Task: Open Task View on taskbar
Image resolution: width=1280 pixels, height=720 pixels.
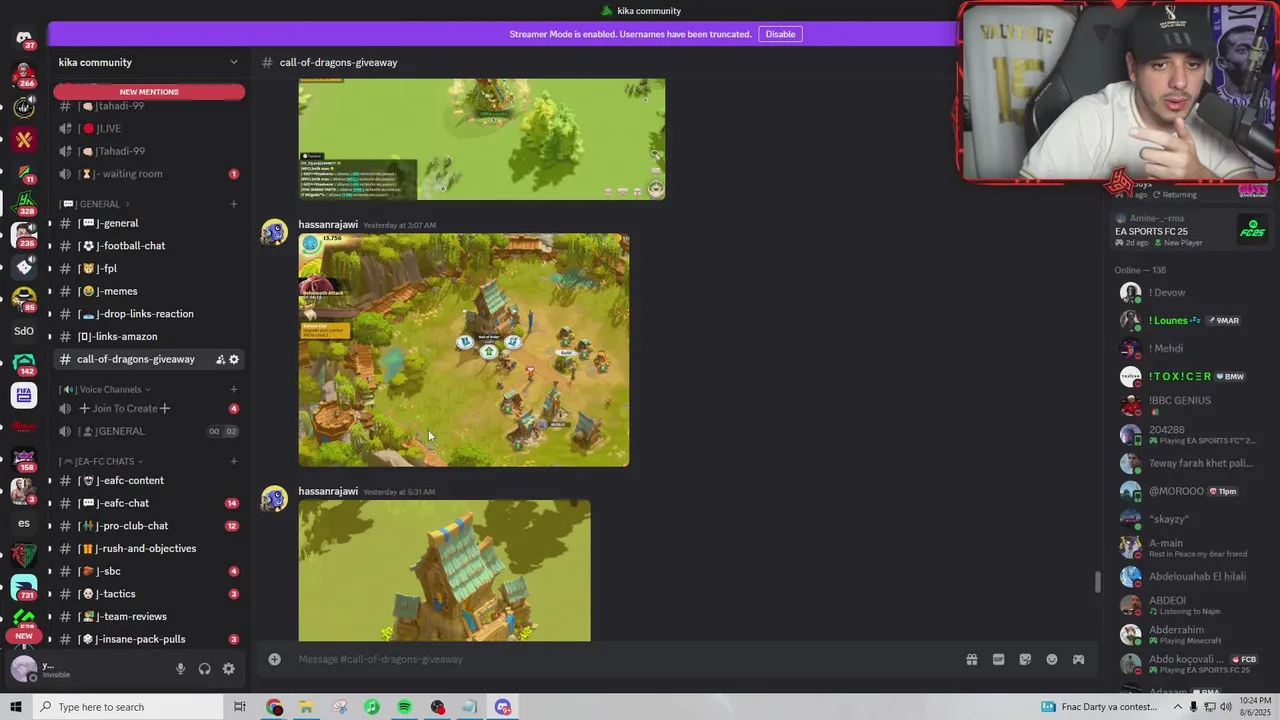Action: [240, 707]
